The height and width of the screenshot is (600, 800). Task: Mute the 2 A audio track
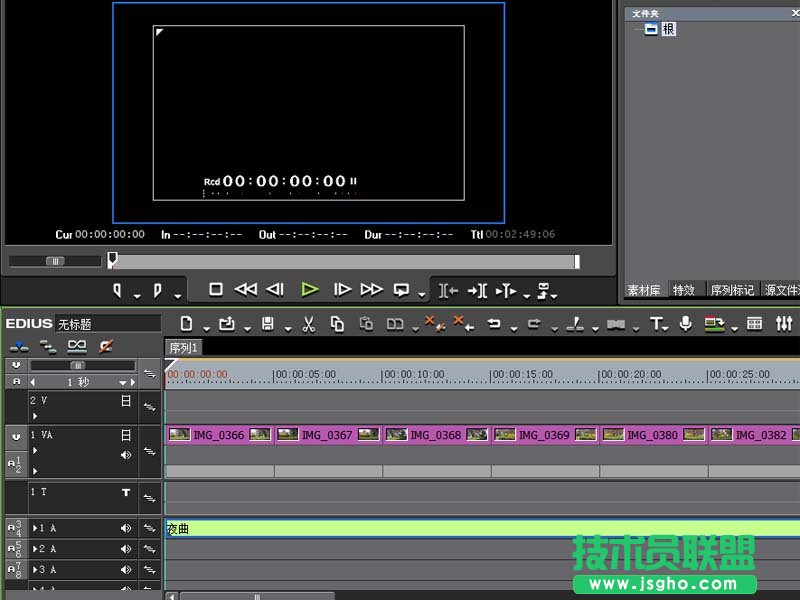(126, 549)
